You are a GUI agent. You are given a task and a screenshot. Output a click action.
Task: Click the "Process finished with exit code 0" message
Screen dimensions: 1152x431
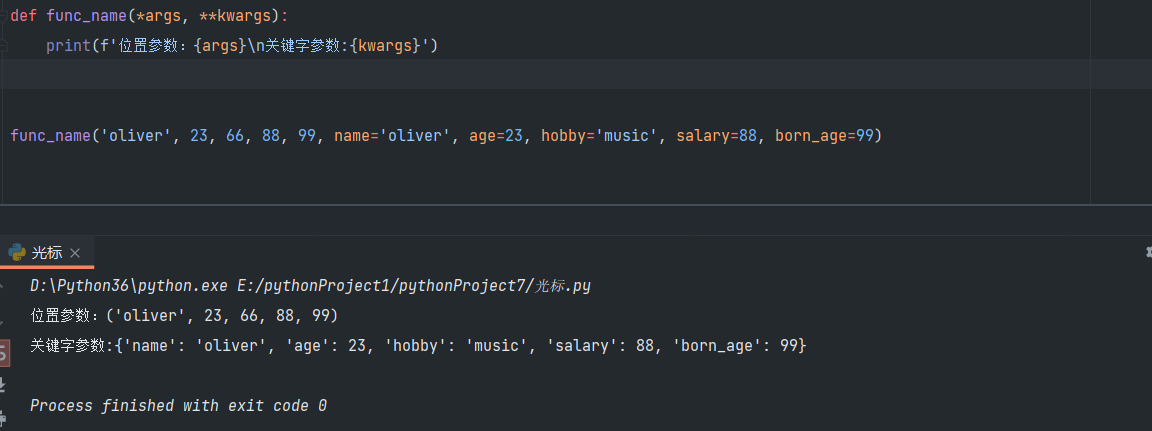[178, 406]
